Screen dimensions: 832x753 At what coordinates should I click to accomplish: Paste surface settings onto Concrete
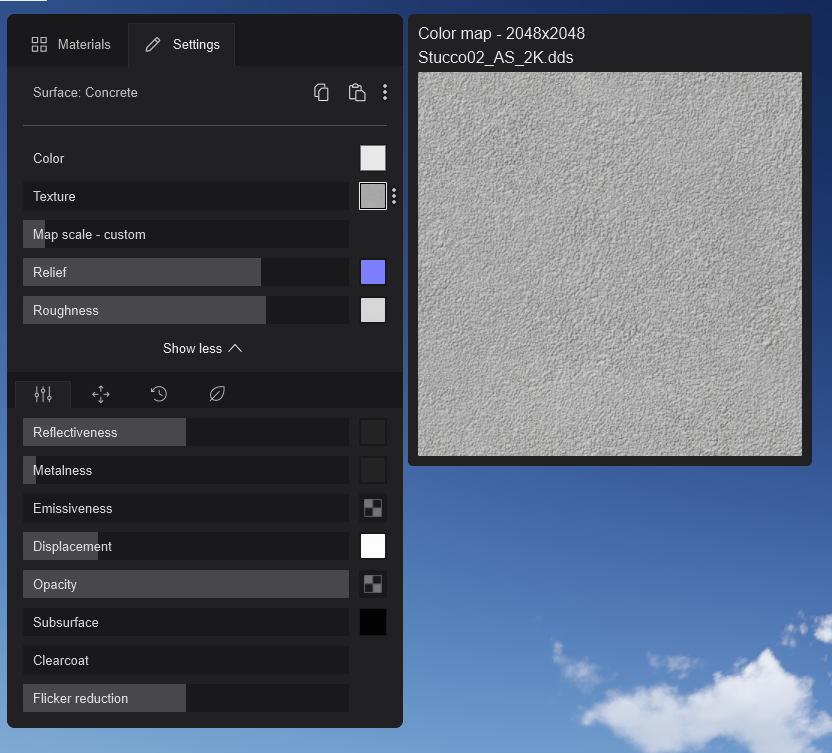(x=357, y=92)
